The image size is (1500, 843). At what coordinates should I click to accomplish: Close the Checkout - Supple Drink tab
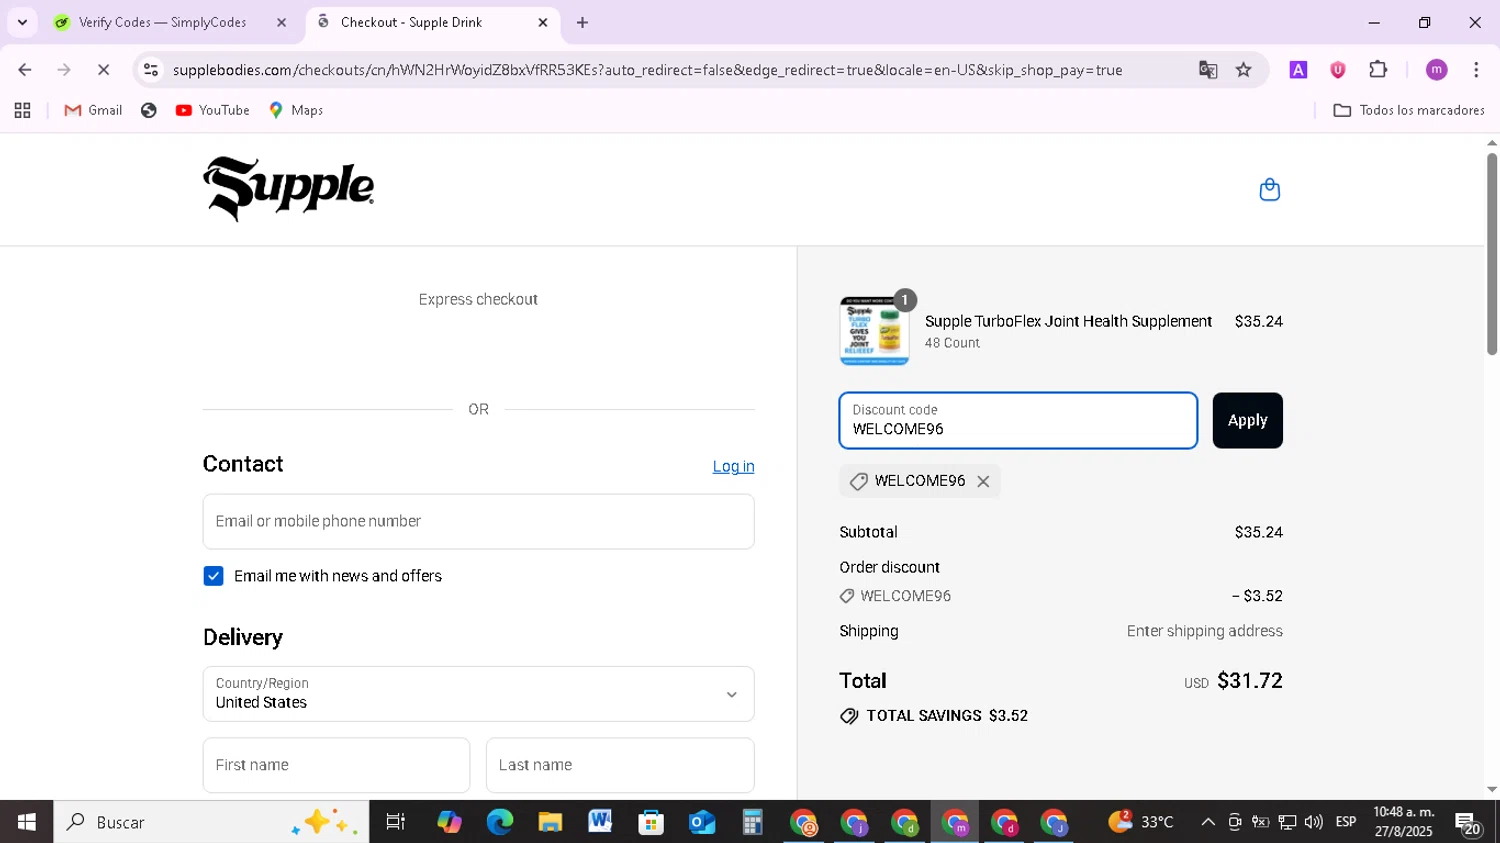click(x=543, y=22)
